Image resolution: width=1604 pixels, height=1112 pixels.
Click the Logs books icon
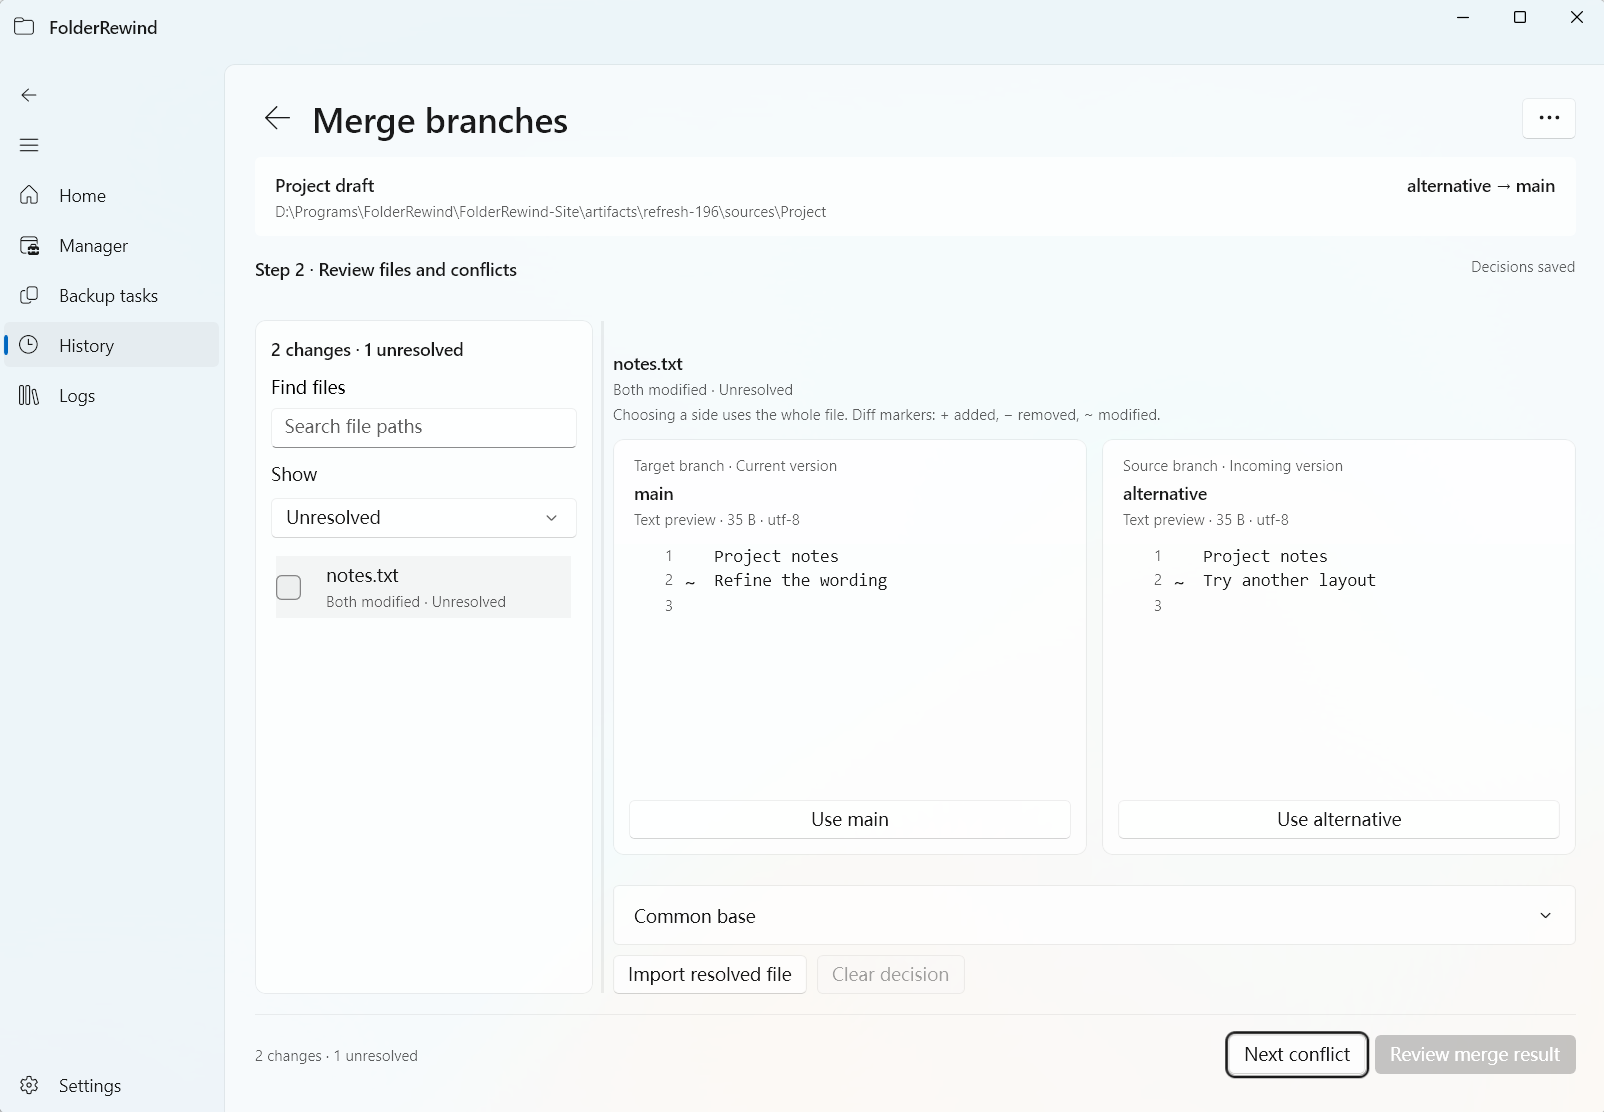click(29, 395)
